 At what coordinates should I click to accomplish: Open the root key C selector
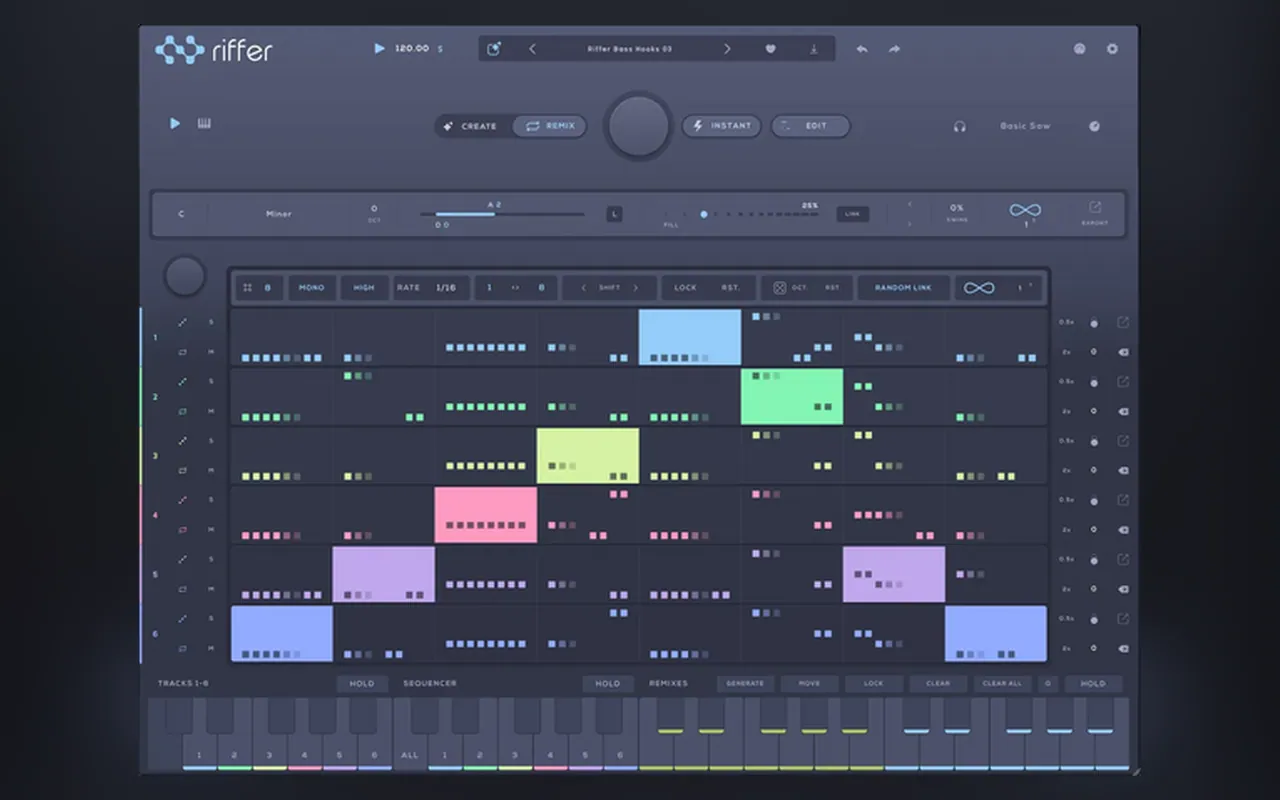pos(181,214)
